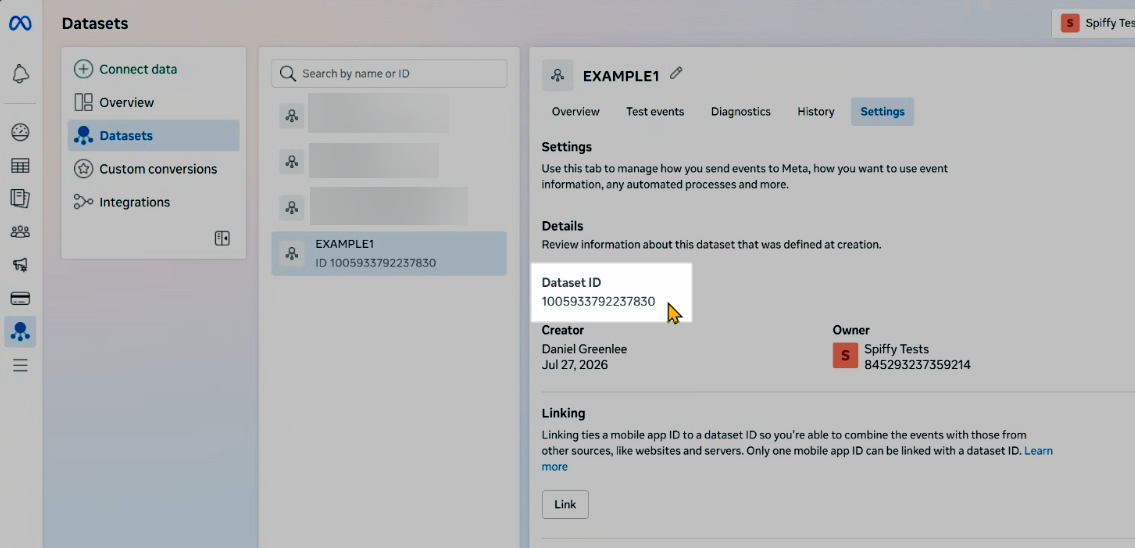1135x548 pixels.
Task: Click creator name Daniel Greenlee
Action: coord(584,349)
